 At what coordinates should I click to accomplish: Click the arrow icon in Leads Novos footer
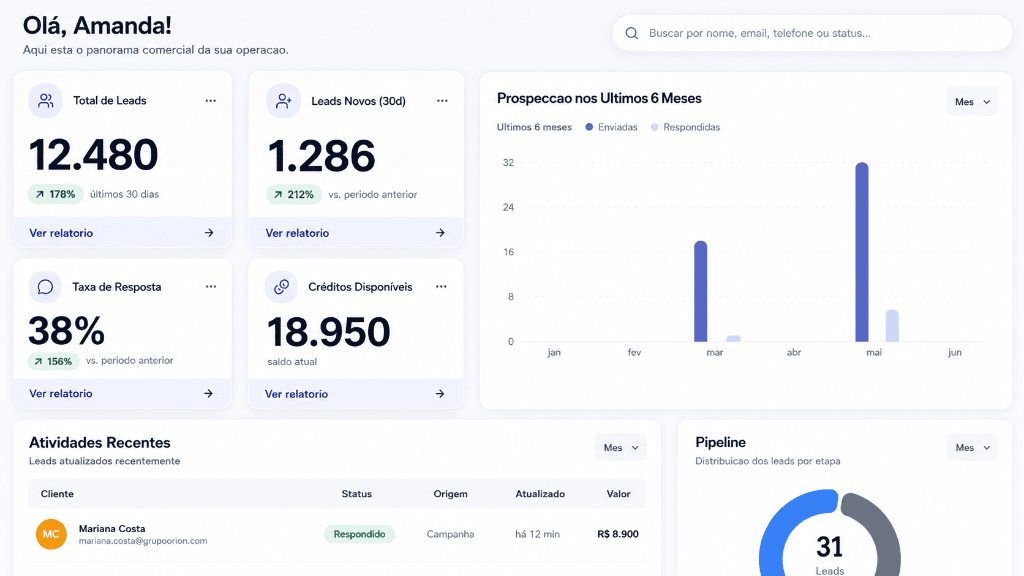(440, 233)
